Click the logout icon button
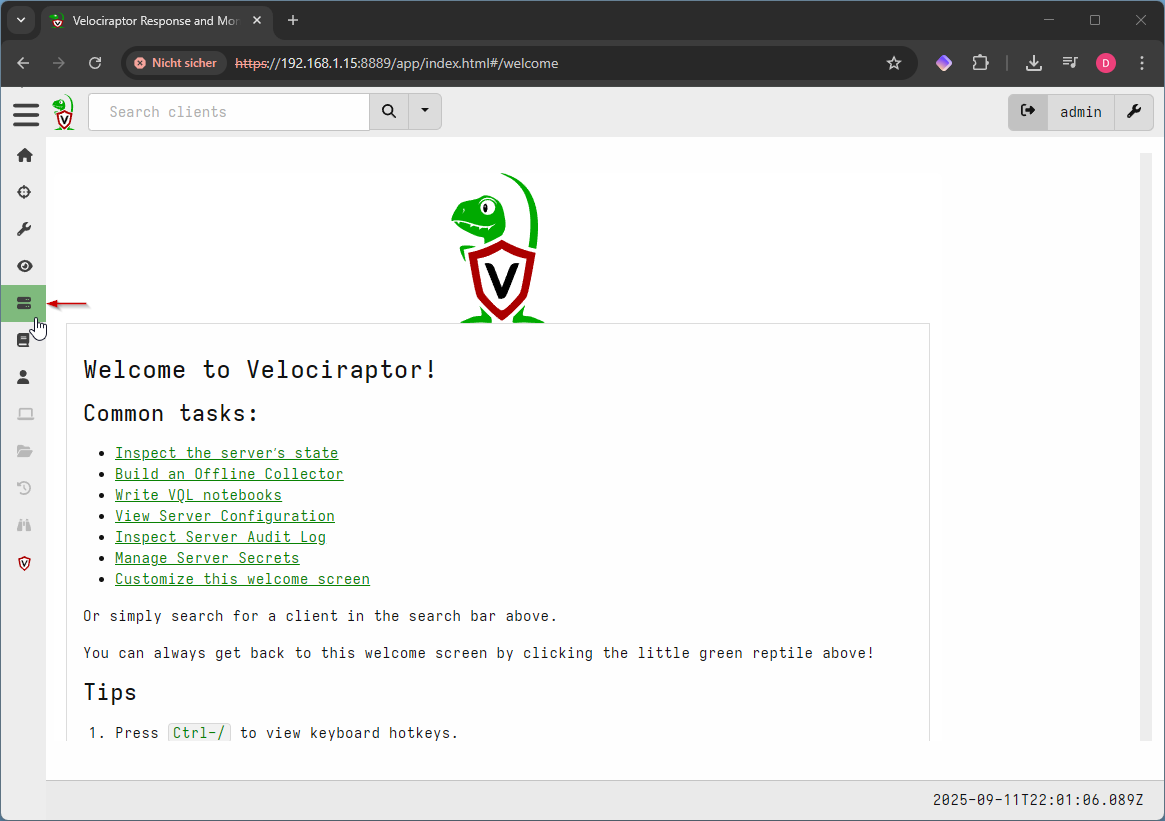The image size is (1165, 821). click(x=1028, y=111)
